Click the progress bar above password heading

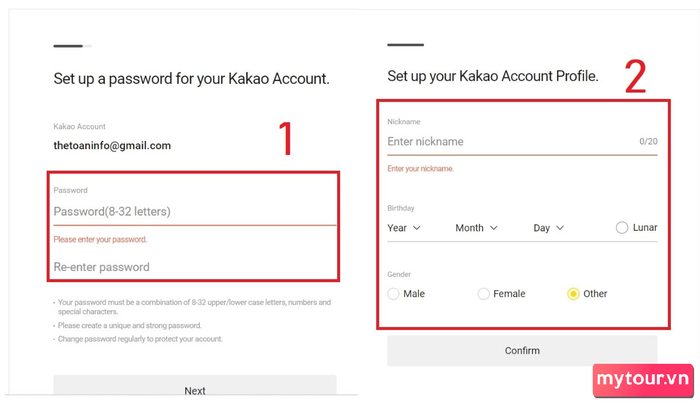click(72, 46)
